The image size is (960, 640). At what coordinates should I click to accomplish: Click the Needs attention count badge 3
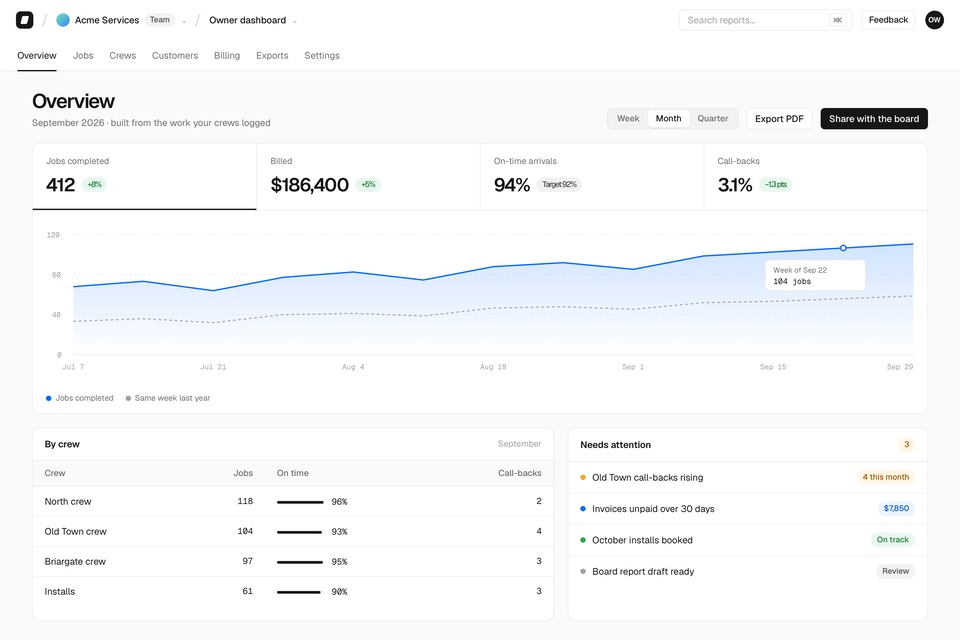pos(907,445)
